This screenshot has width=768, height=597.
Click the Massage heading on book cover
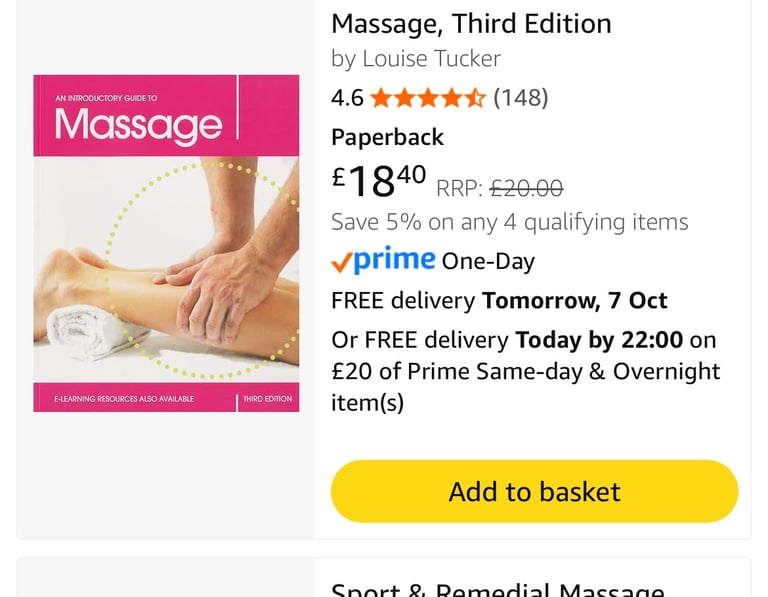point(139,125)
